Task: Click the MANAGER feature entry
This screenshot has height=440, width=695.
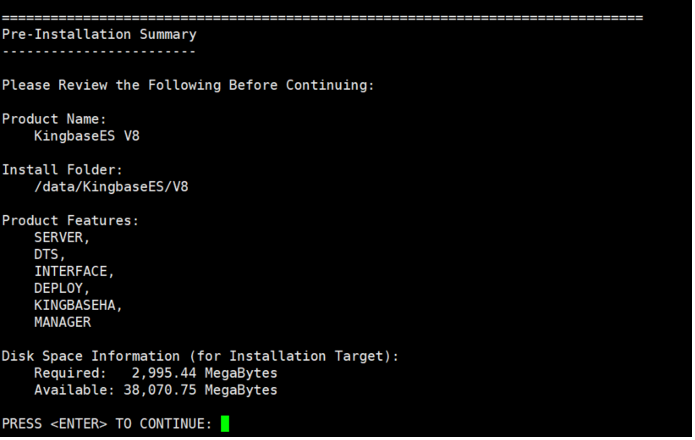Action: (x=62, y=322)
